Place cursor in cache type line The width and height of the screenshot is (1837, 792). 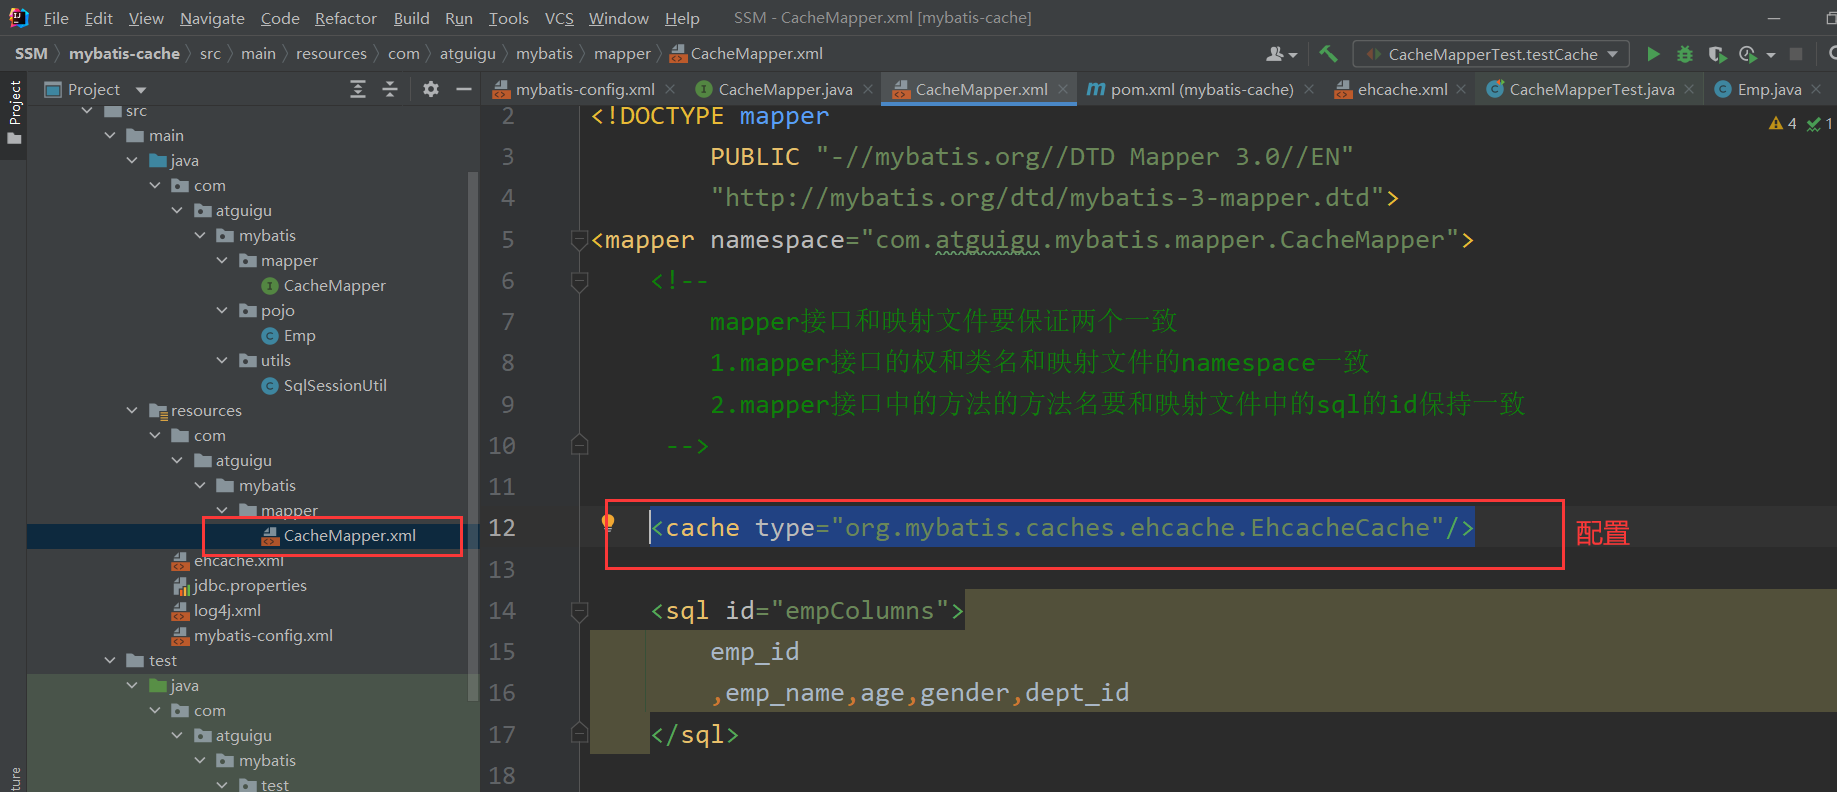1061,527
